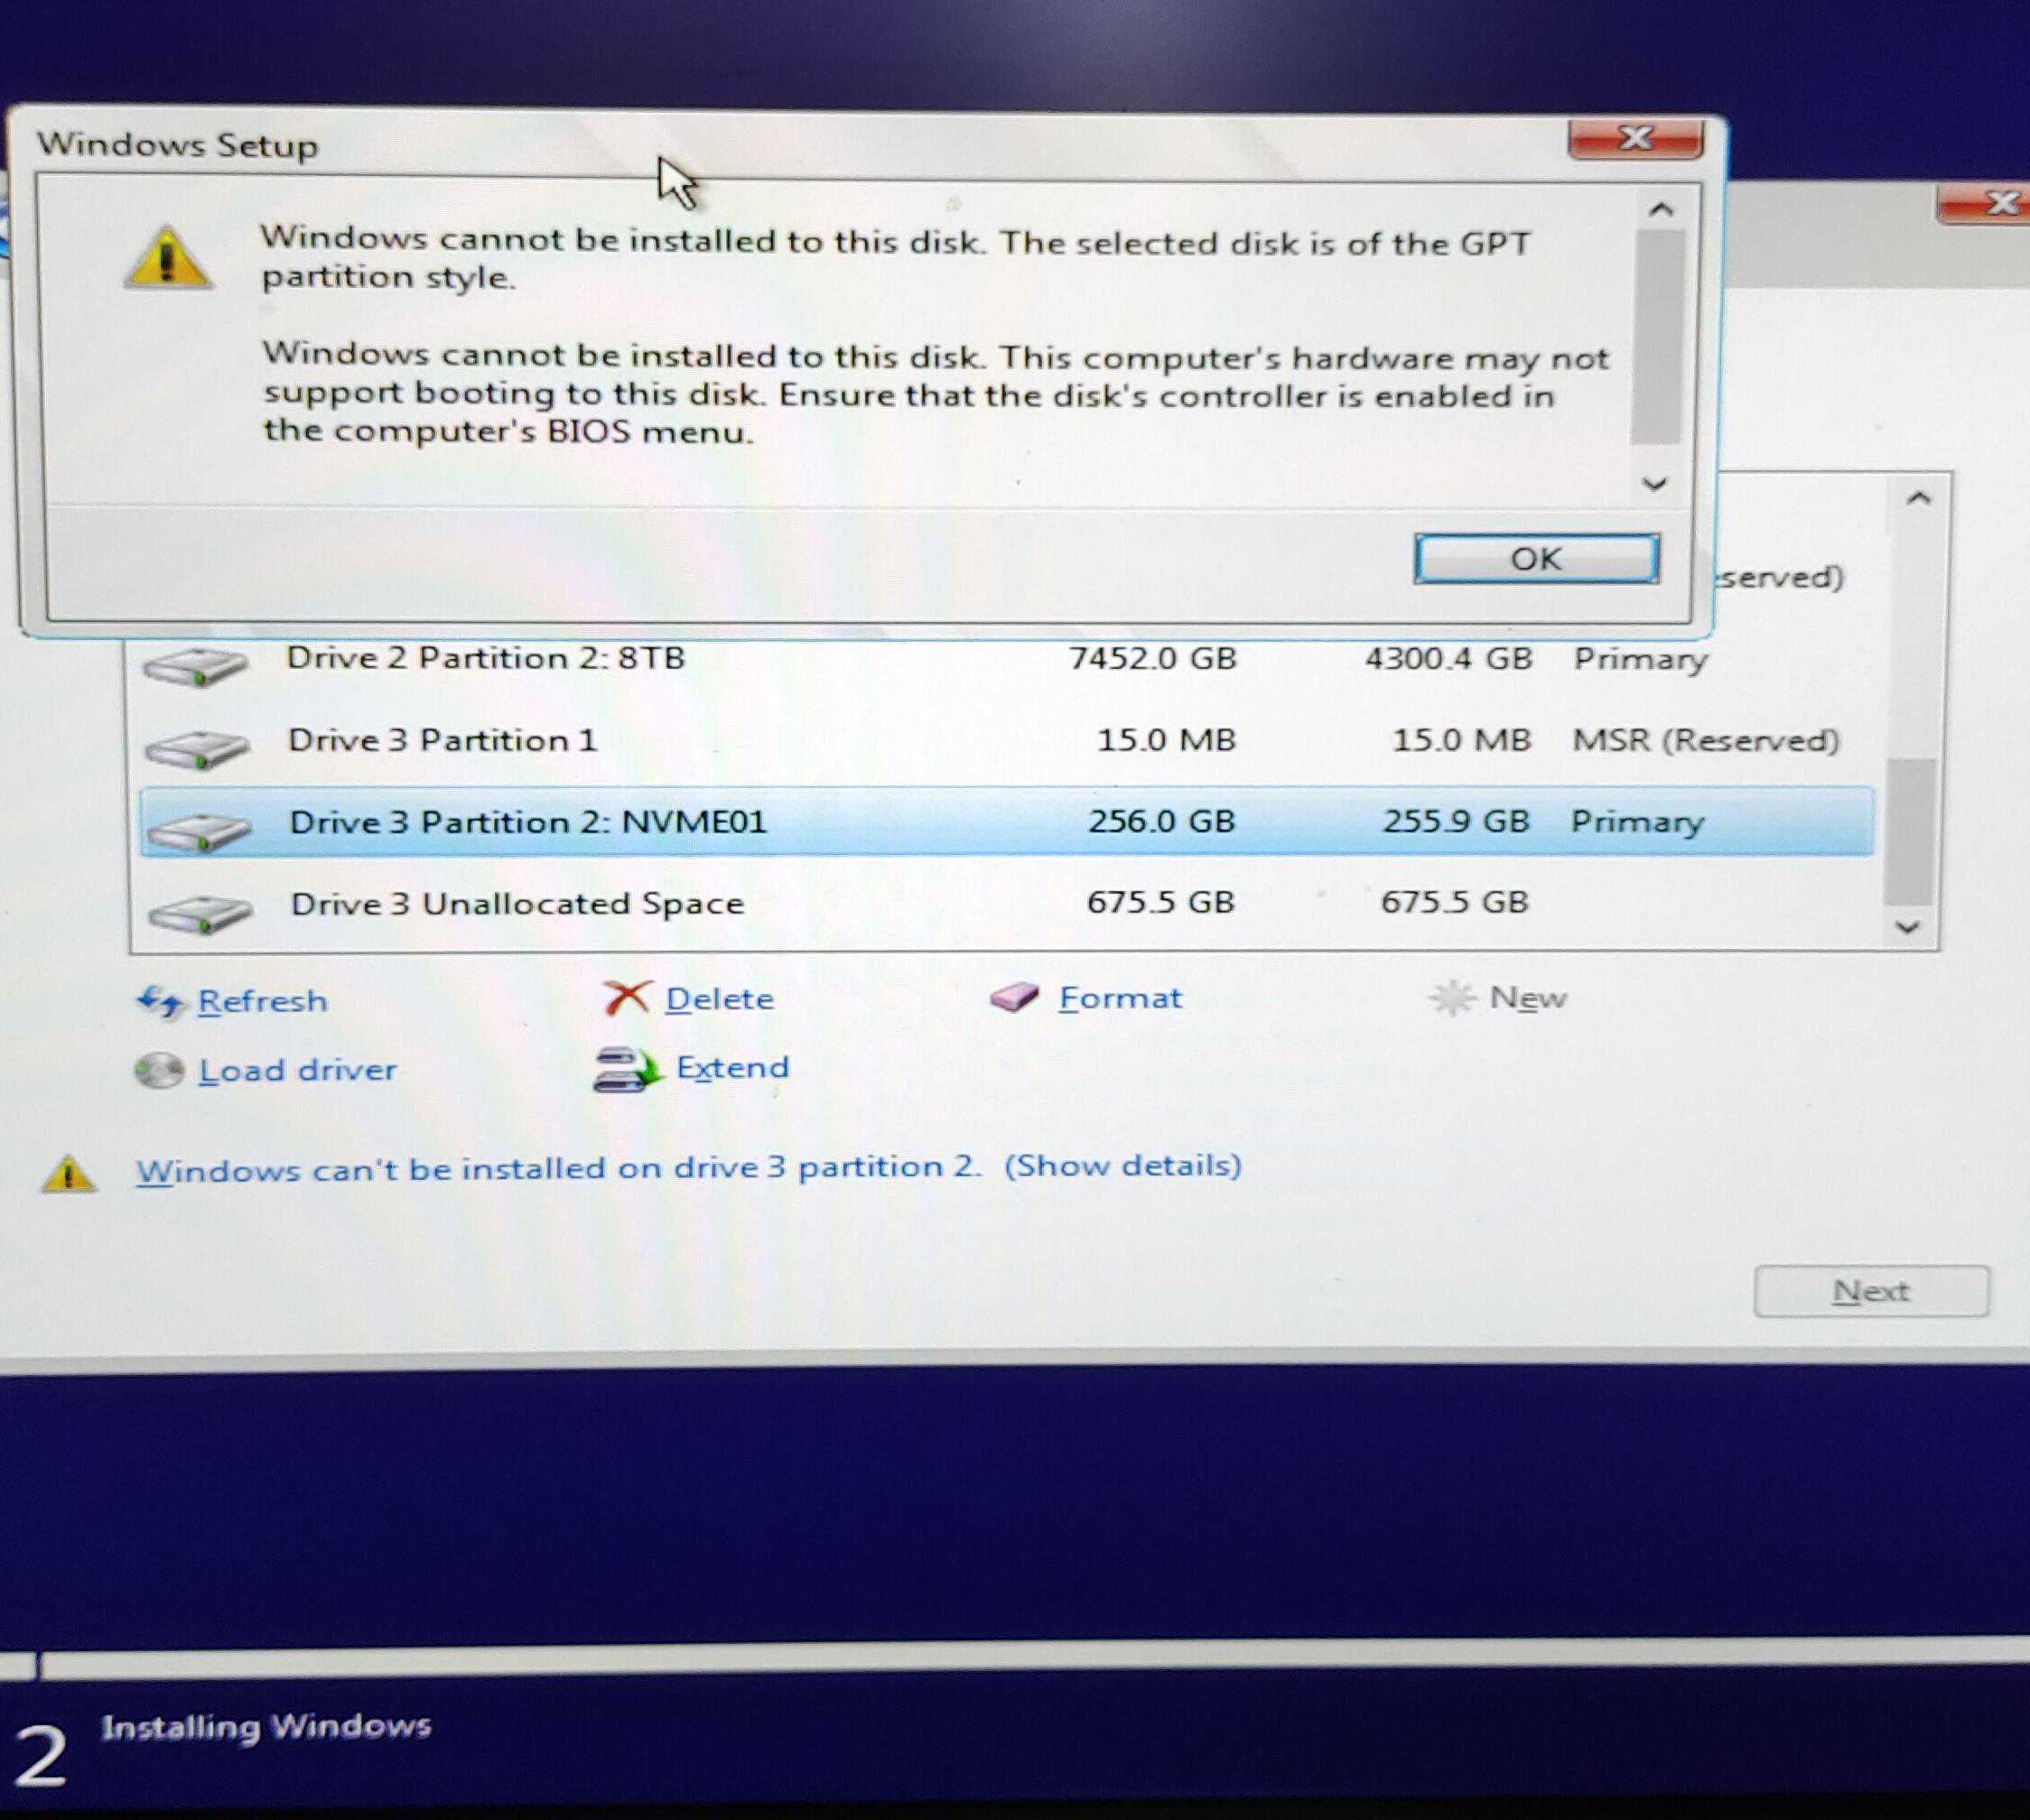Click the Load driver link text
This screenshot has height=1820, width=2030.
coord(297,1071)
